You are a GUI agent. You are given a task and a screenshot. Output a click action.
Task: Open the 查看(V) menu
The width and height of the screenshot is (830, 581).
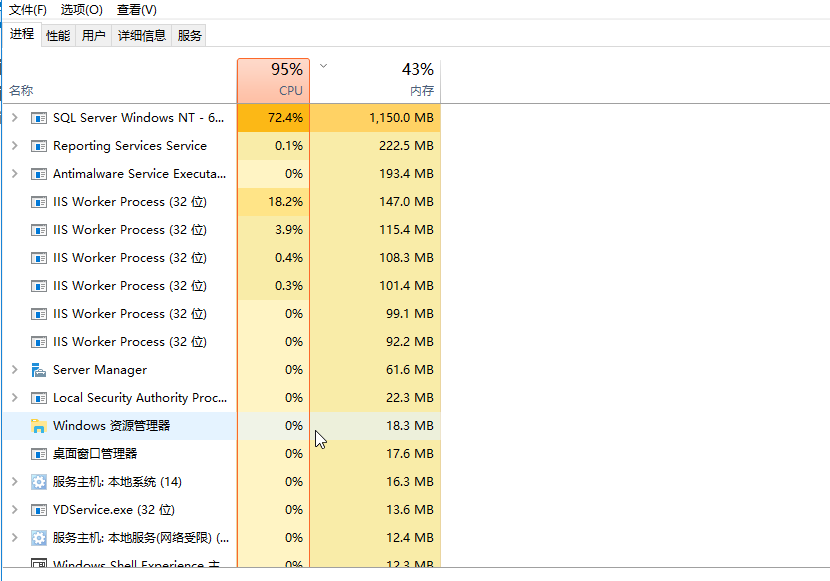click(137, 10)
